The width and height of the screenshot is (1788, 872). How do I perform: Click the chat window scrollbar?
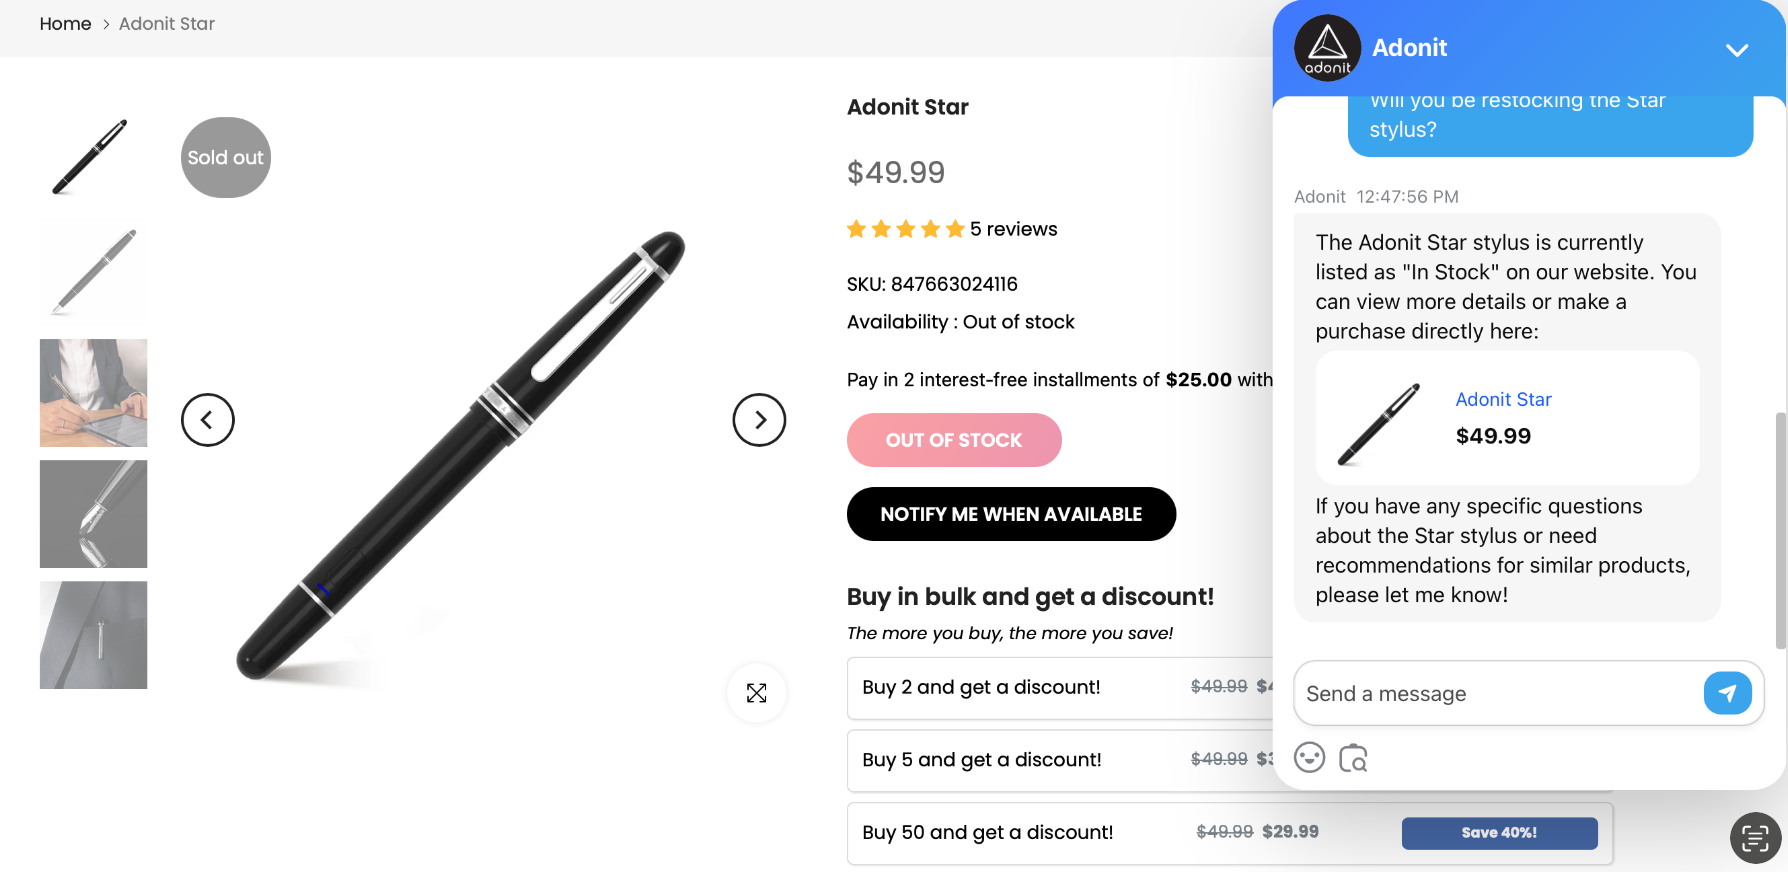[x=1780, y=530]
